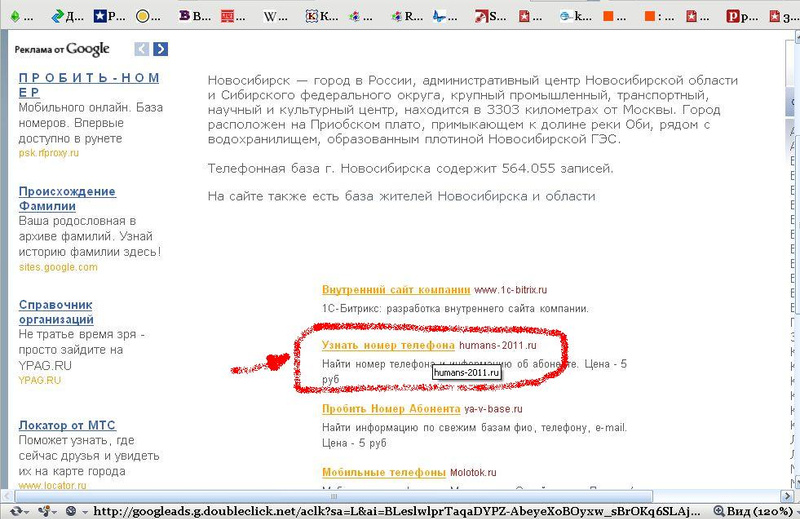Viewport: 800px width, 519px height.
Task: Open the Пробить Номер Абонента link
Action: pyautogui.click(x=391, y=409)
